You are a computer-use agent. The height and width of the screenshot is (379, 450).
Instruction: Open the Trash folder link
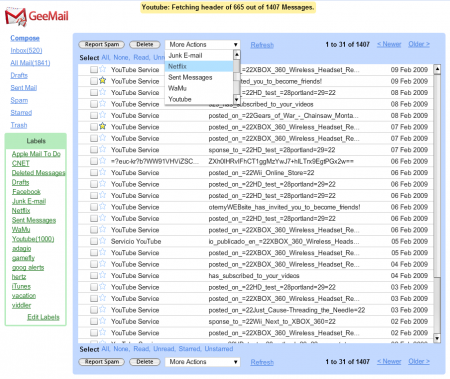click(19, 125)
